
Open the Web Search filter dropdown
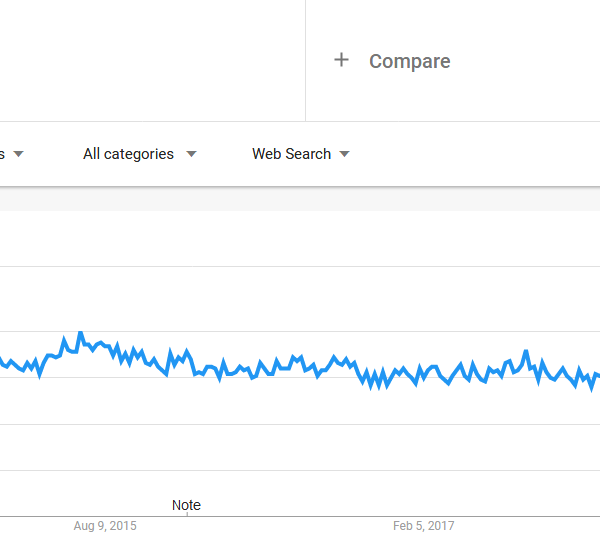(x=291, y=154)
